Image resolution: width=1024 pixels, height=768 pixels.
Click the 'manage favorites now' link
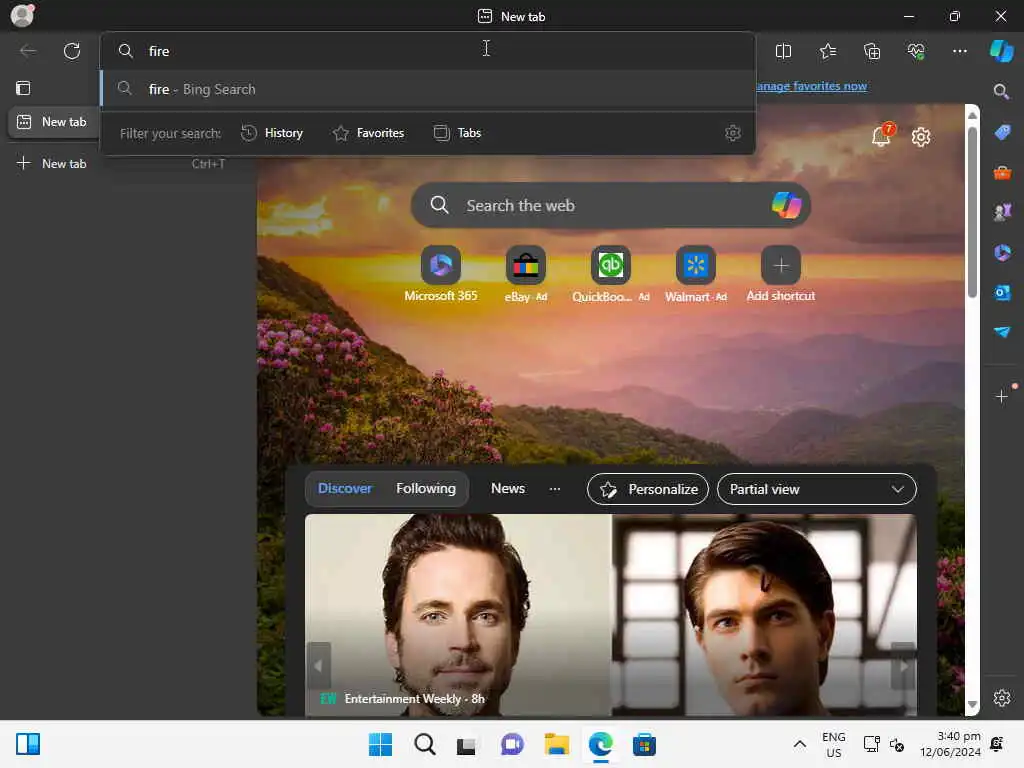(811, 86)
